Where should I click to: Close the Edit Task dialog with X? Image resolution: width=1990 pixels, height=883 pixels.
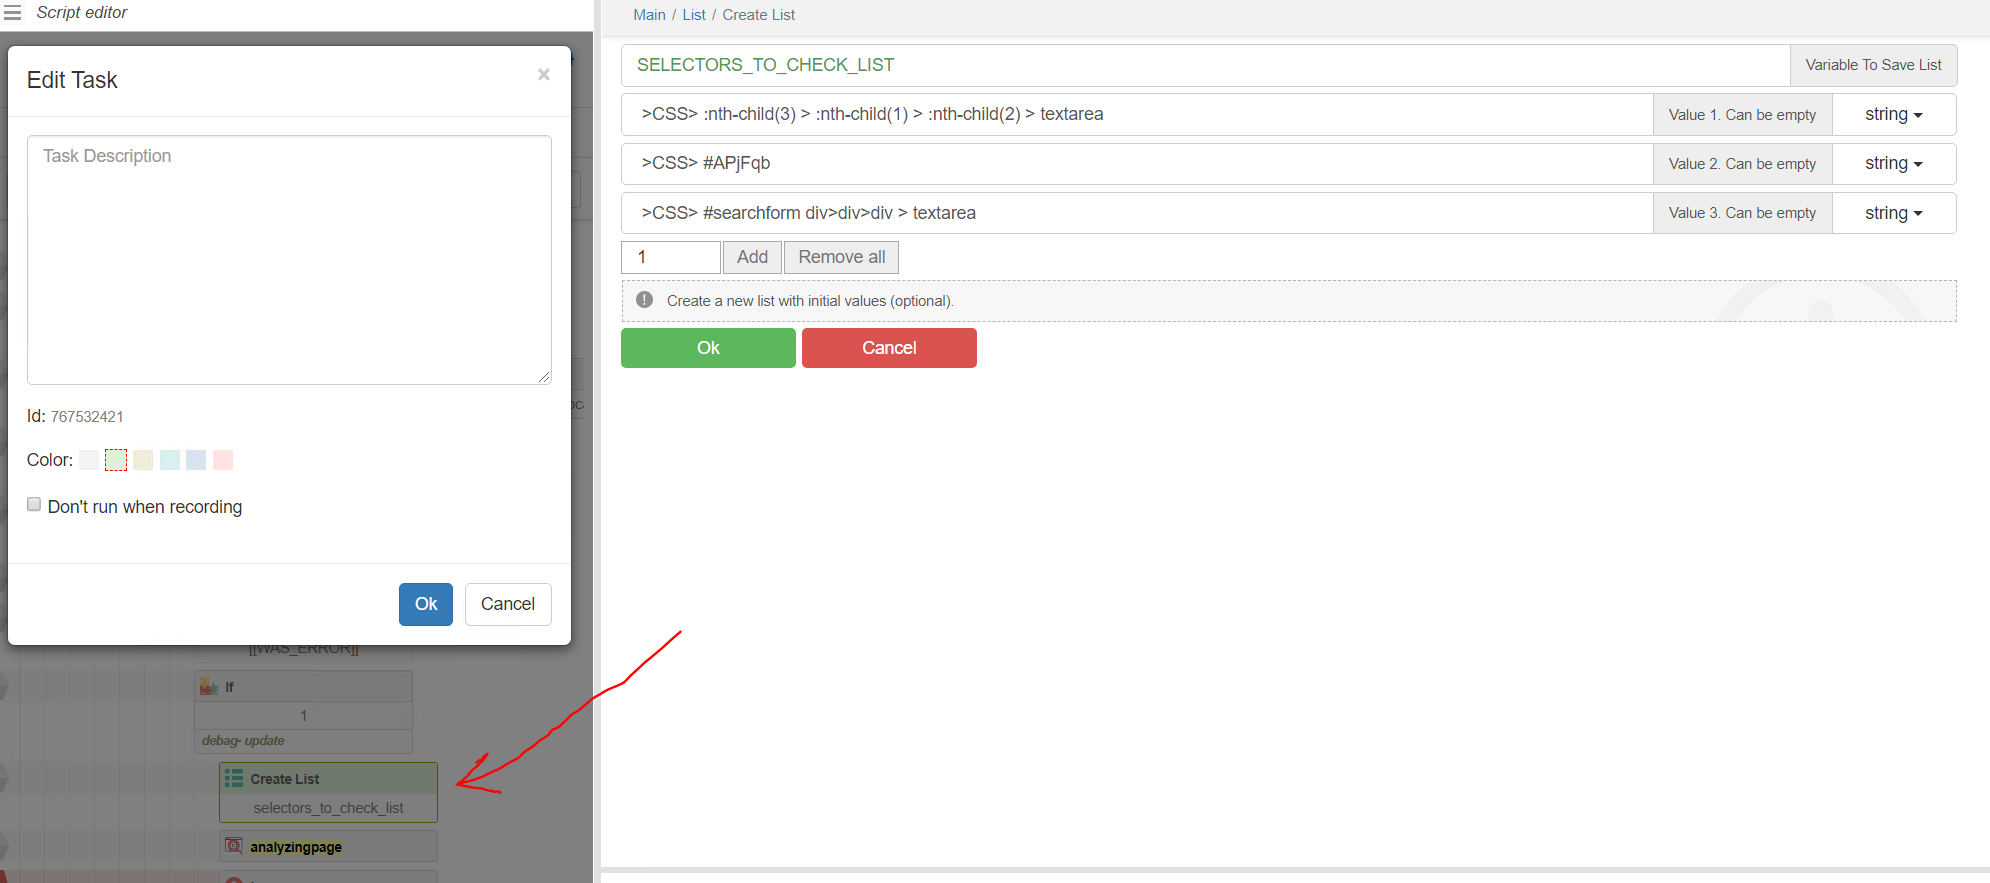[543, 75]
